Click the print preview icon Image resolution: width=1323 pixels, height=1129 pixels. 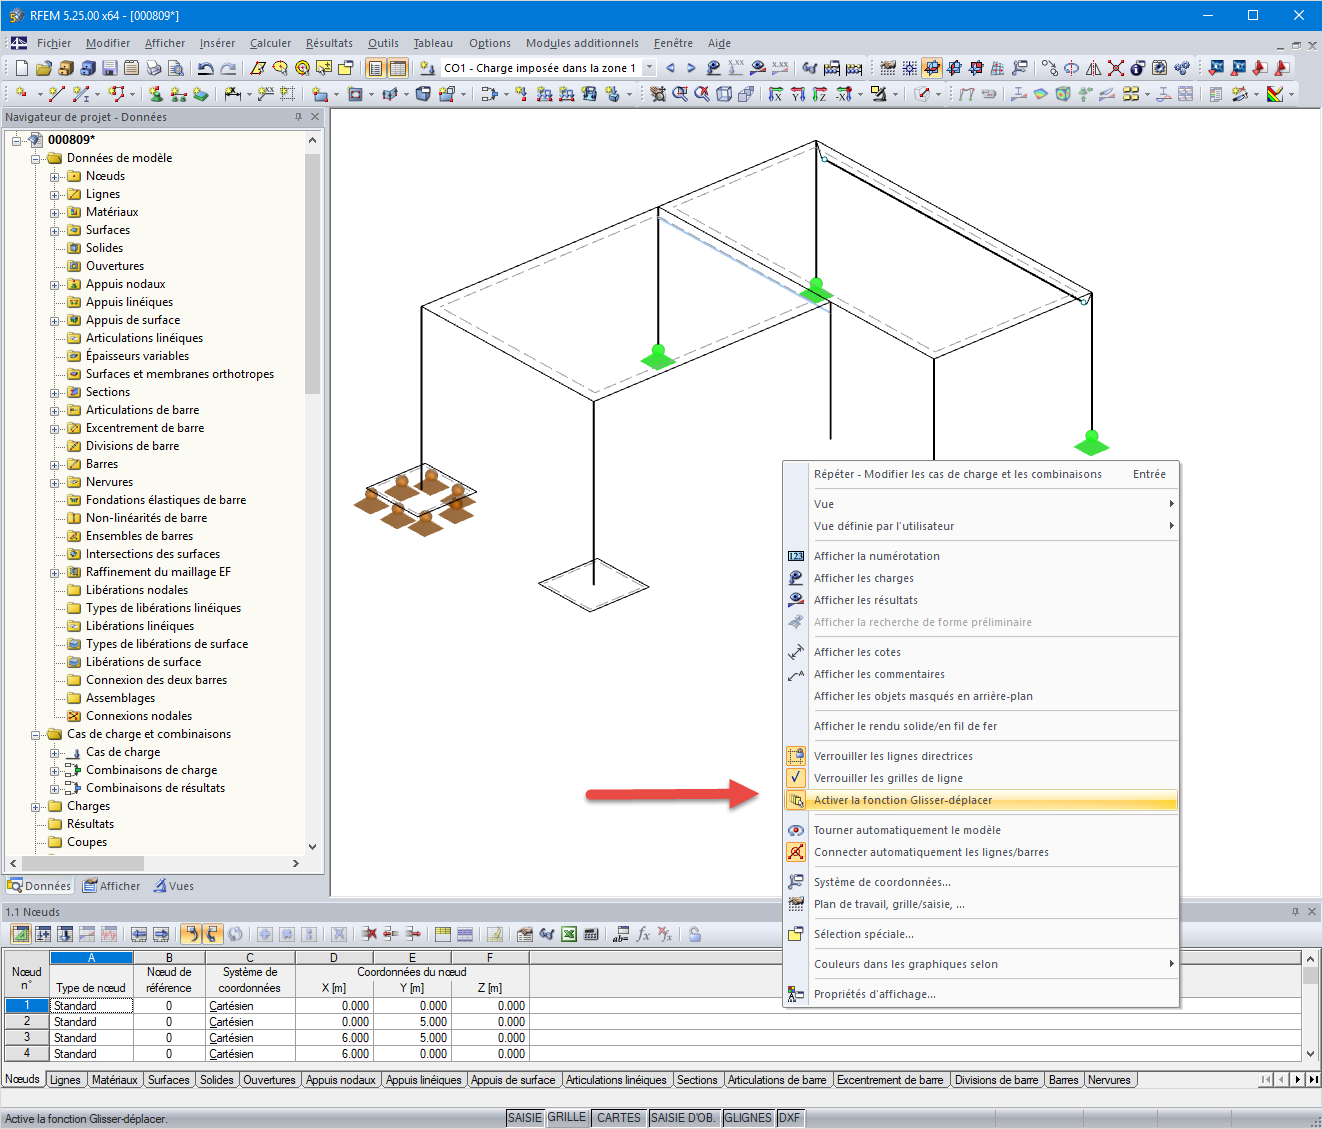175,68
